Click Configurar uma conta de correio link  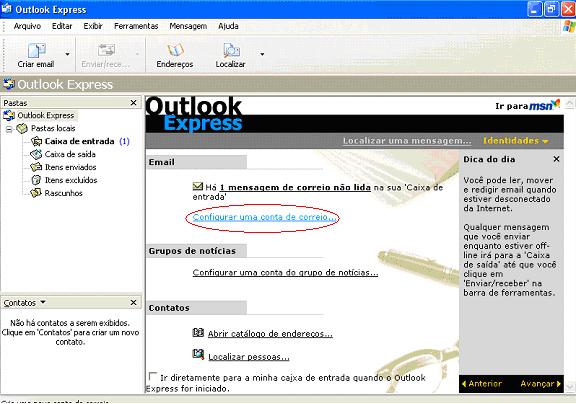click(x=264, y=217)
